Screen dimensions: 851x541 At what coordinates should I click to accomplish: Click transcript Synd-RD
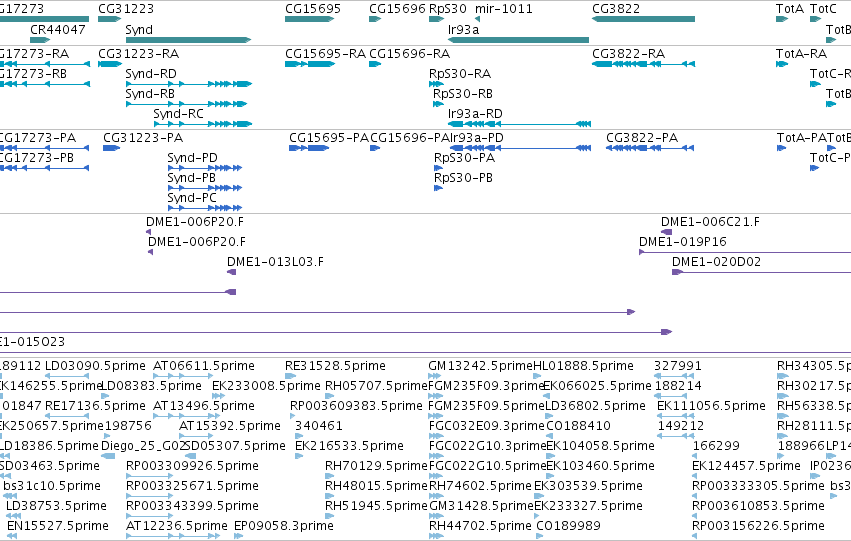(x=189, y=84)
